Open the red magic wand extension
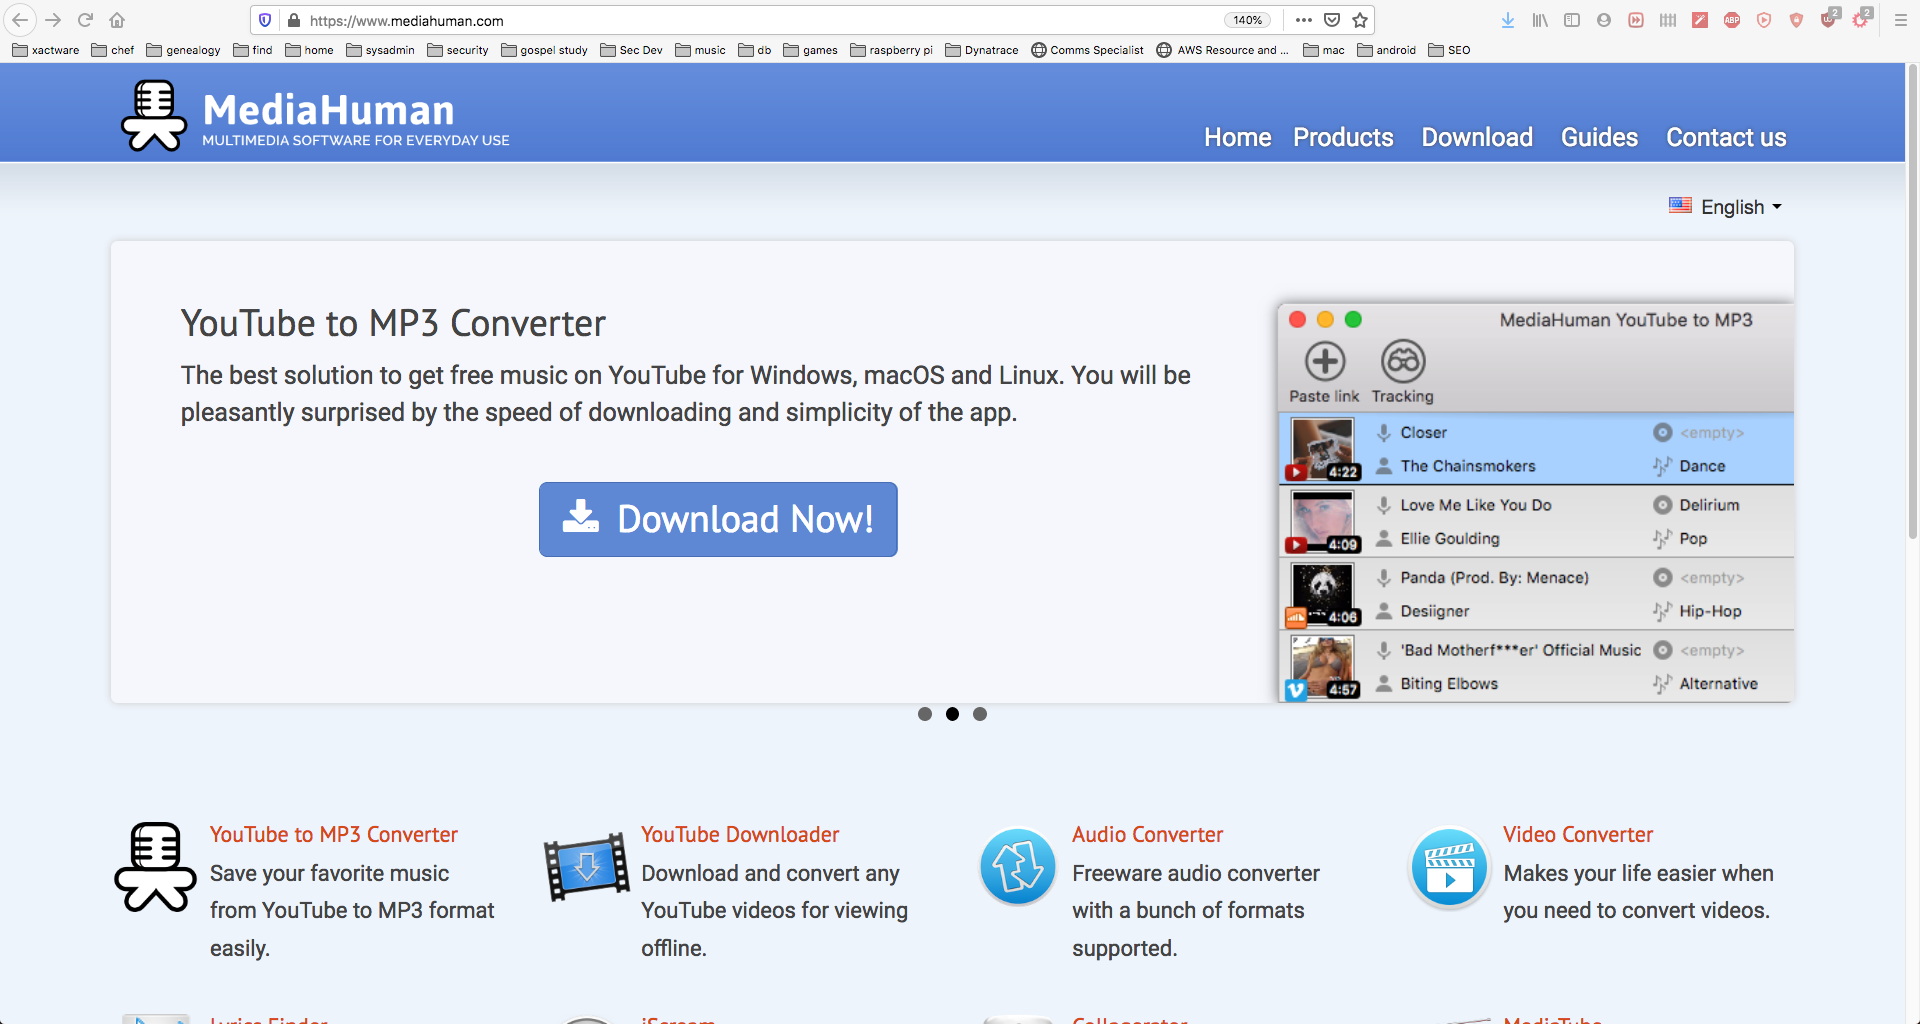The width and height of the screenshot is (1920, 1024). 1700,20
